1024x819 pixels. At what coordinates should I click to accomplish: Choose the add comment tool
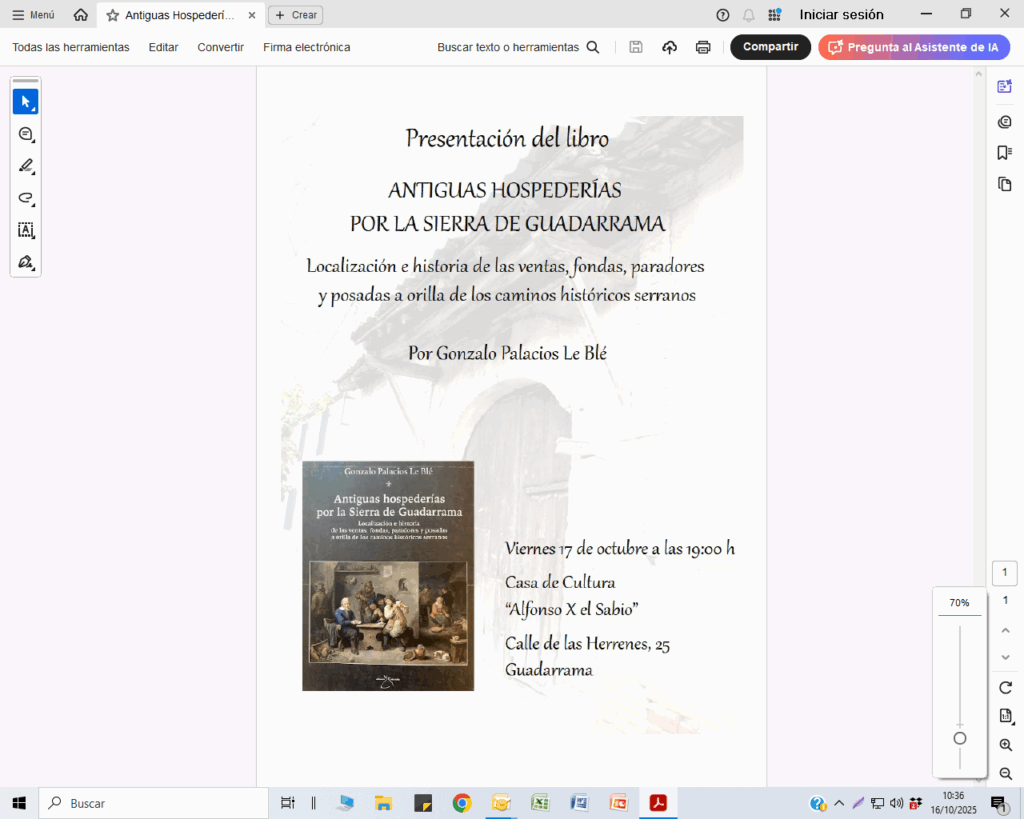[x=25, y=134]
